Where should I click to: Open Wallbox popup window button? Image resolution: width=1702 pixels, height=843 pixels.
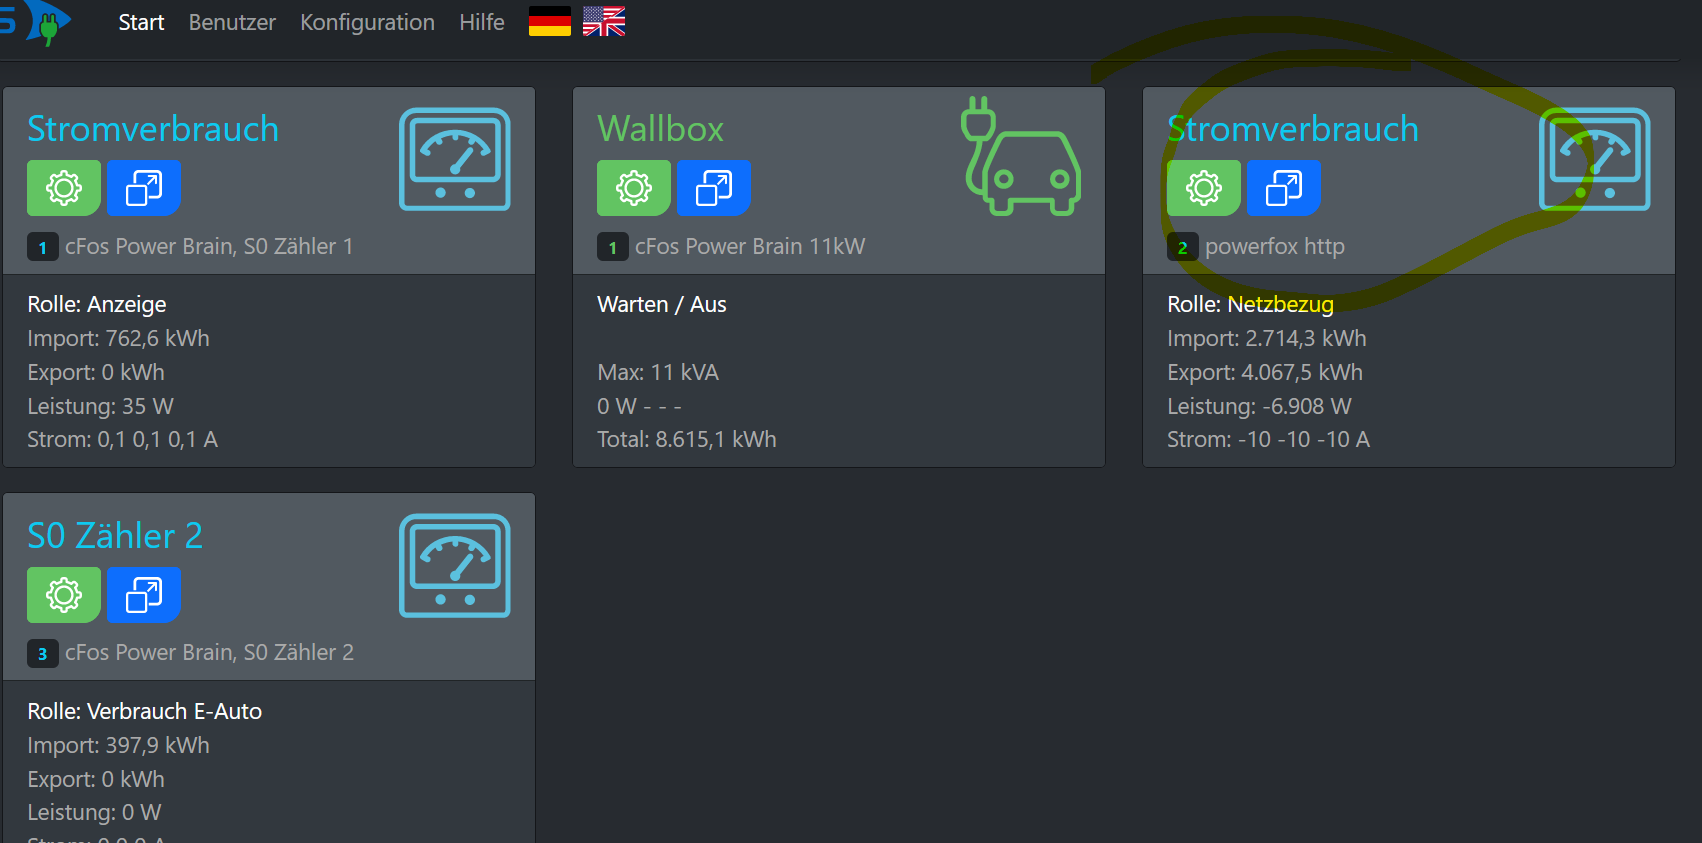[714, 188]
